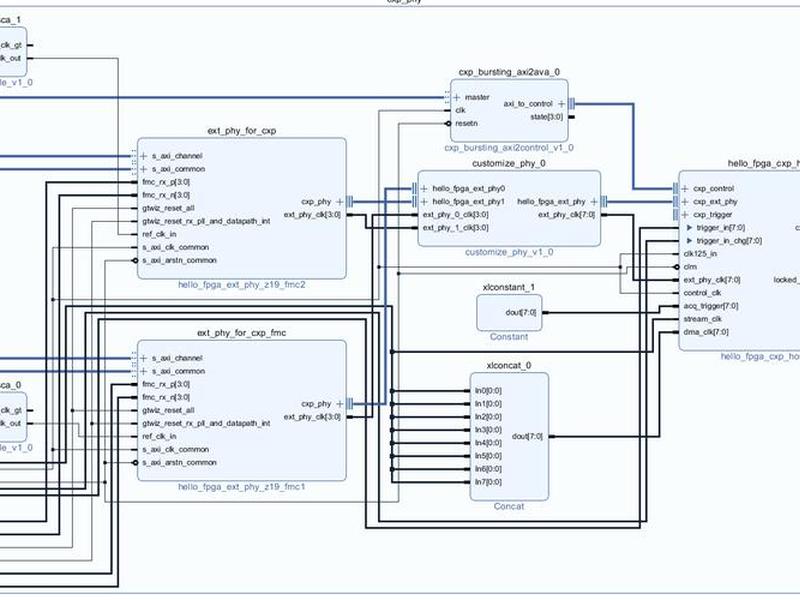This screenshot has height=600, width=800.
Task: Select ext_phy_0_clk[3:0] port on customize_phy_0
Action: 455,214
